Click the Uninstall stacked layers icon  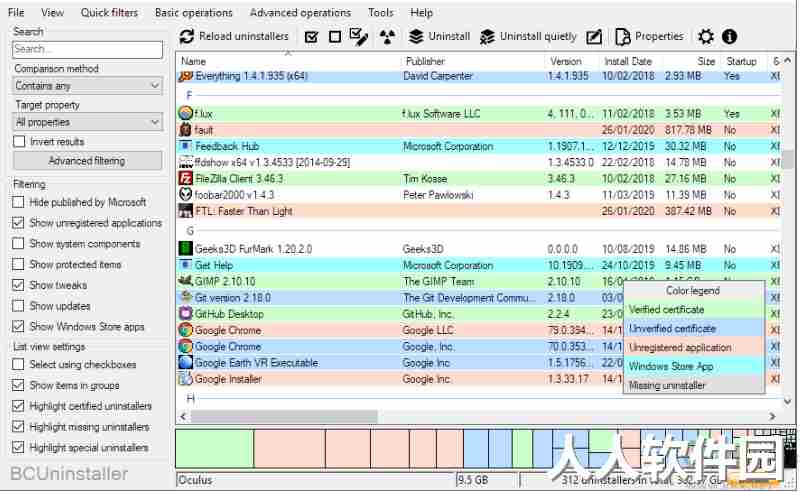(x=416, y=36)
